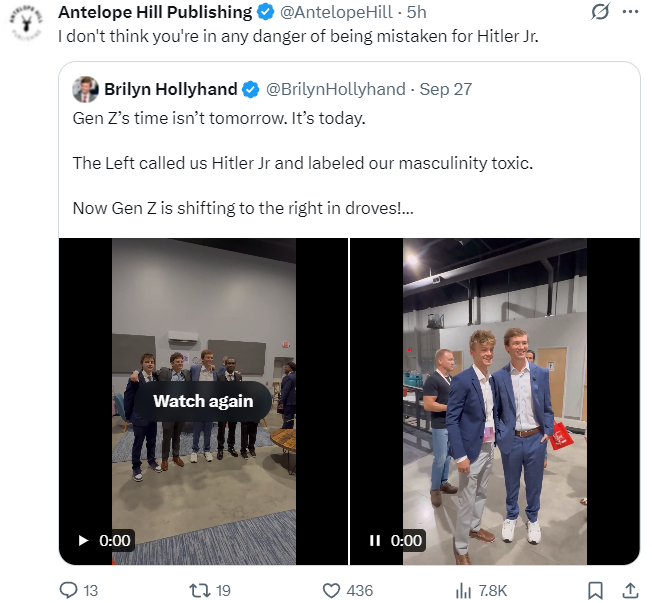The width and height of the screenshot is (652, 603).
Task: Share the post via upload icon
Action: click(630, 590)
